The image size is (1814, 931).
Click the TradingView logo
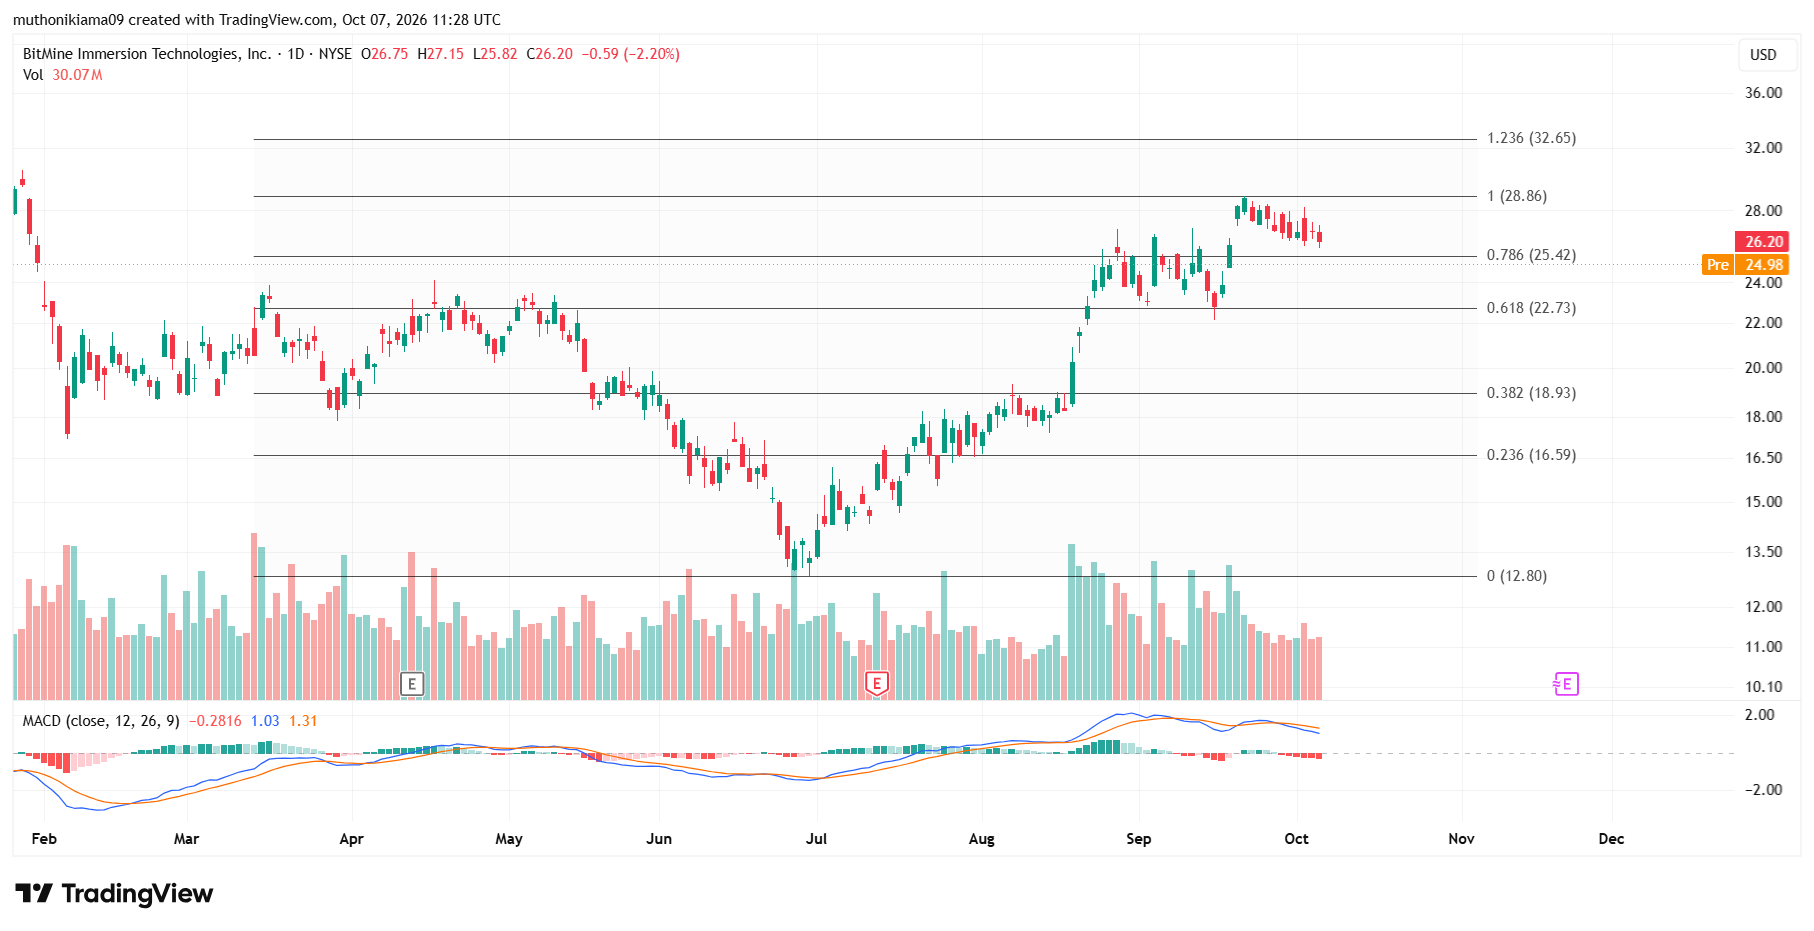tap(114, 893)
